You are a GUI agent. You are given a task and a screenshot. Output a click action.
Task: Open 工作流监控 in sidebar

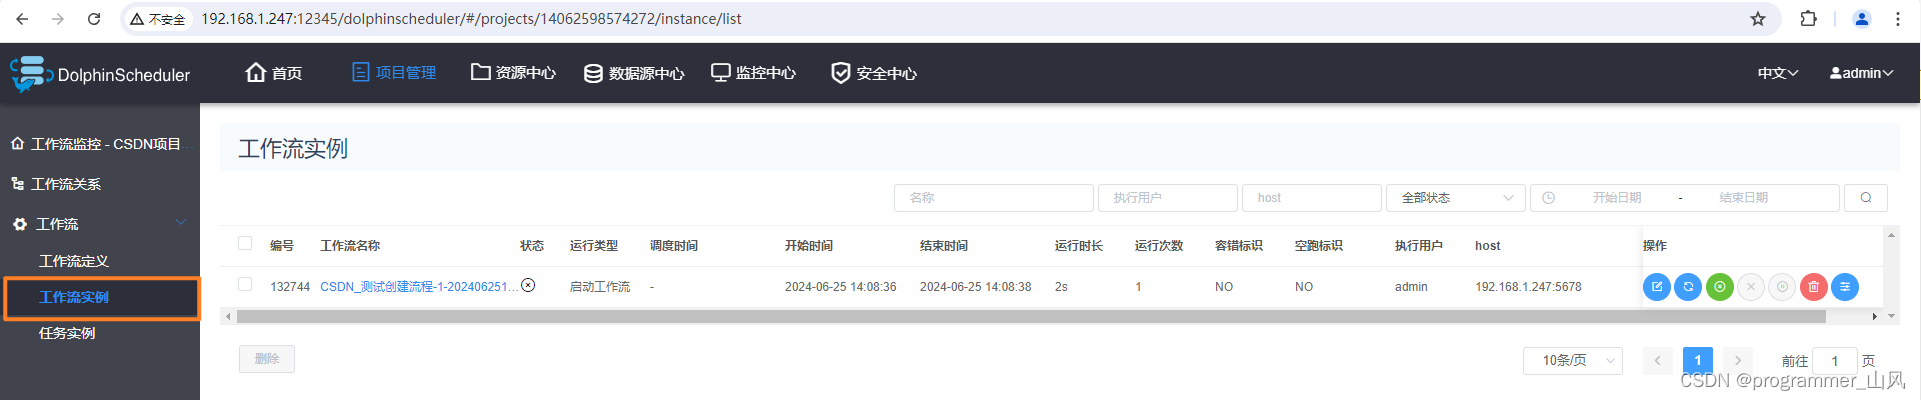pos(100,144)
